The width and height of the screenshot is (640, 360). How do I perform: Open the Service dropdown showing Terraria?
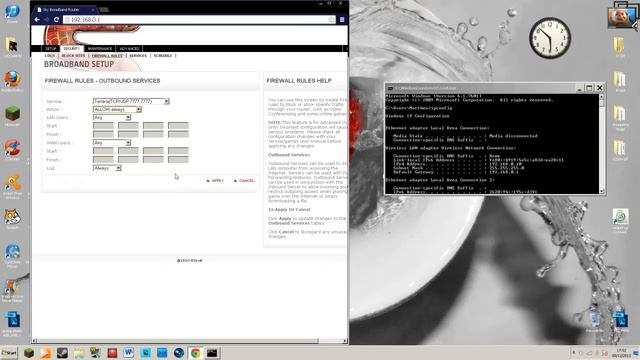[x=131, y=101]
